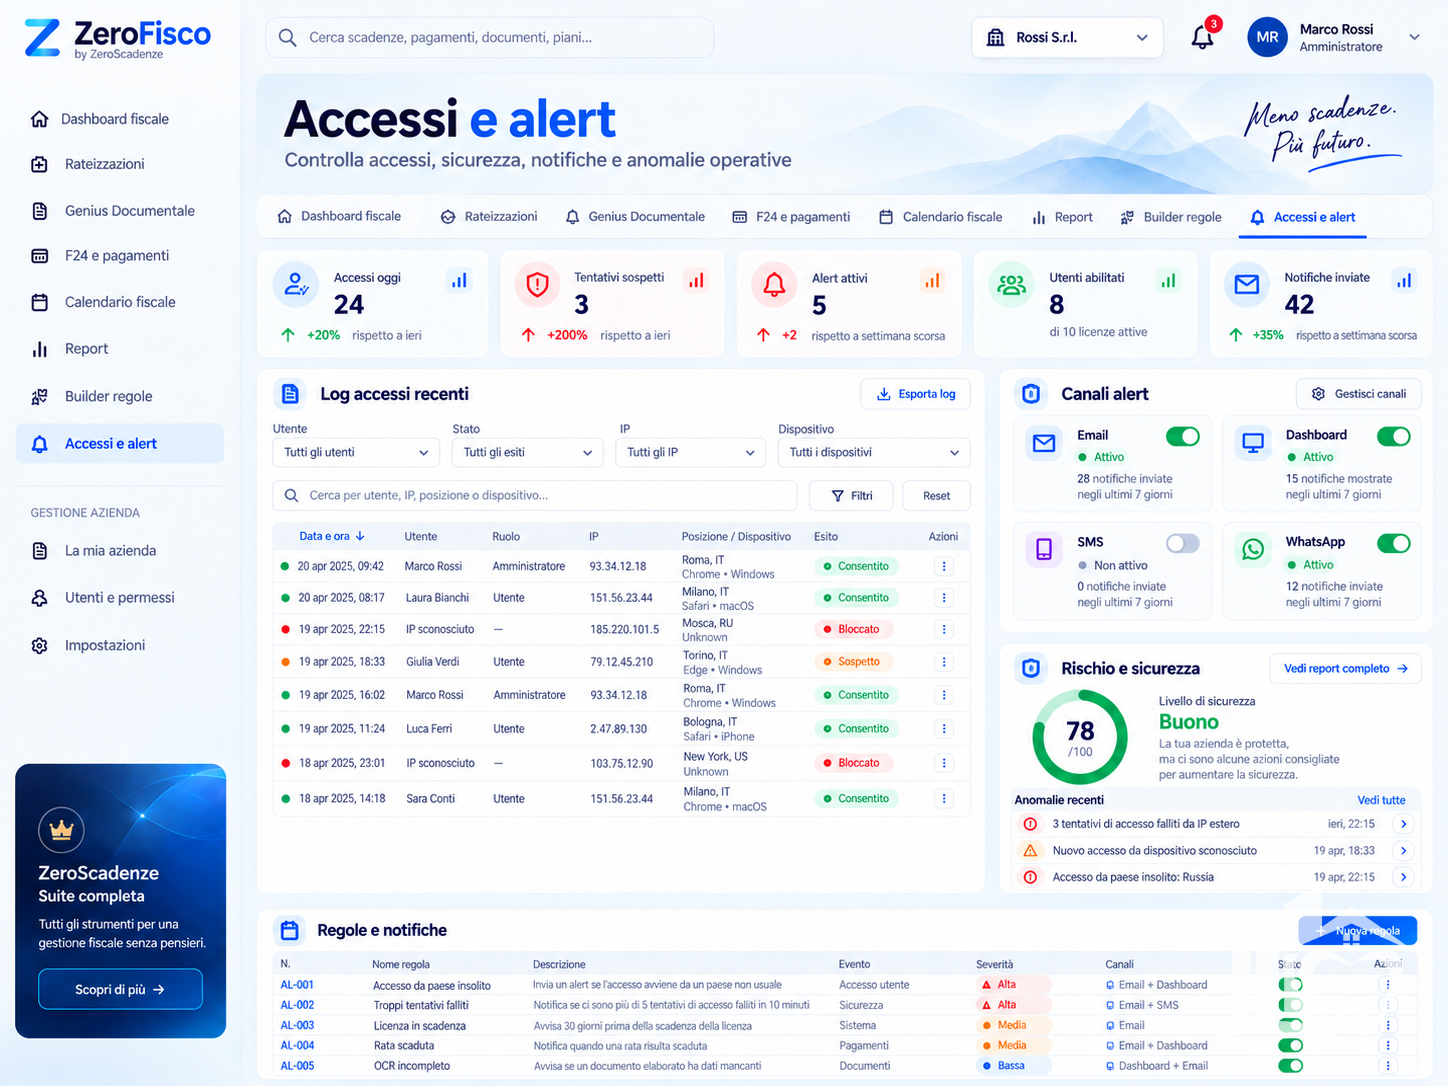Disable the Email alert channel toggle
This screenshot has height=1086, width=1448.
pos(1183,436)
